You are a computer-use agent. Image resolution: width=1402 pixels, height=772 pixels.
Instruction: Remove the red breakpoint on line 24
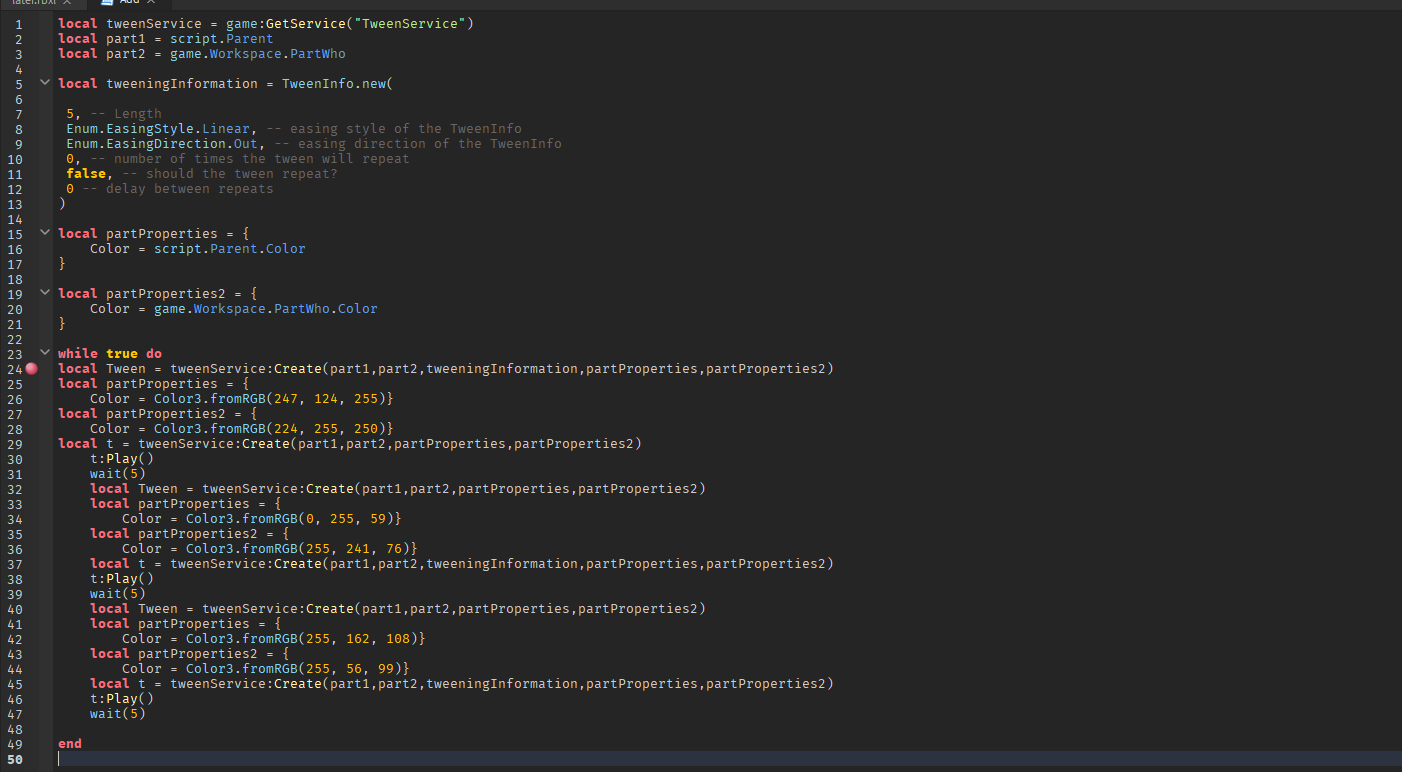(32, 369)
